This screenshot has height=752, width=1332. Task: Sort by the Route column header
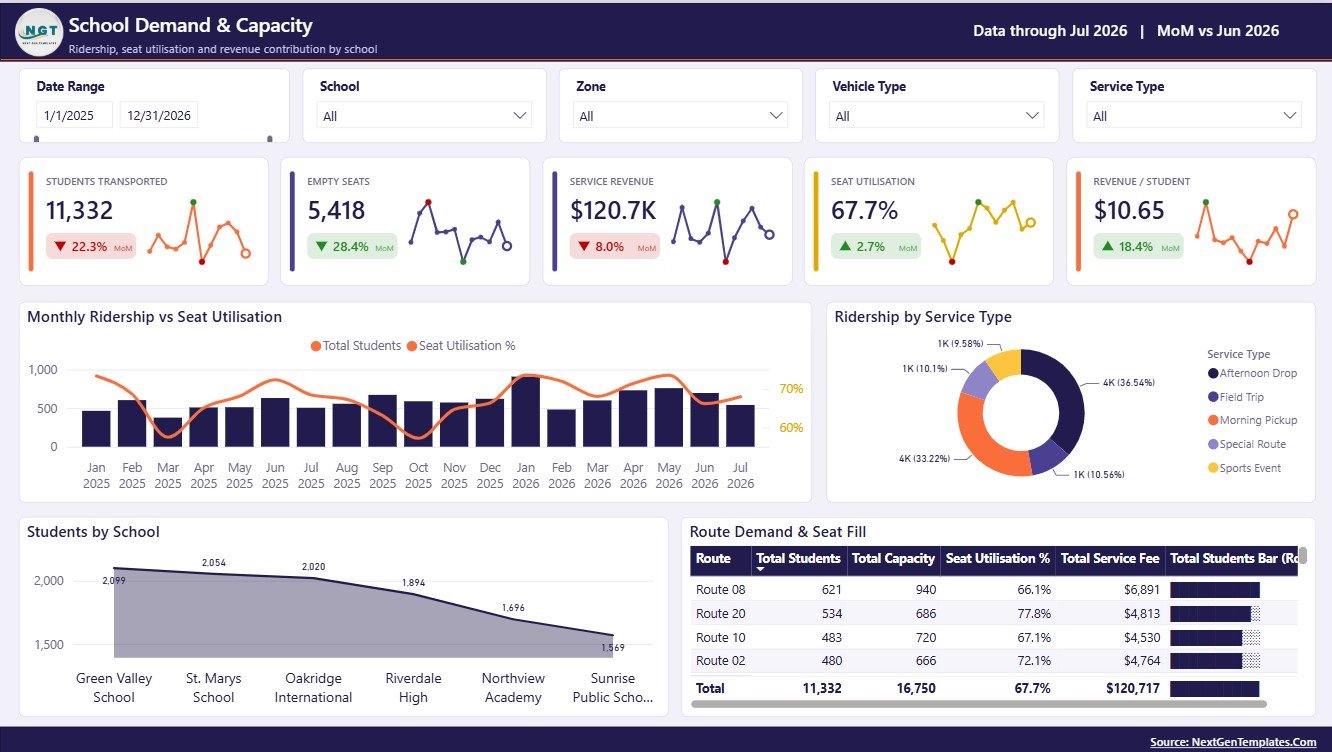[x=720, y=560]
